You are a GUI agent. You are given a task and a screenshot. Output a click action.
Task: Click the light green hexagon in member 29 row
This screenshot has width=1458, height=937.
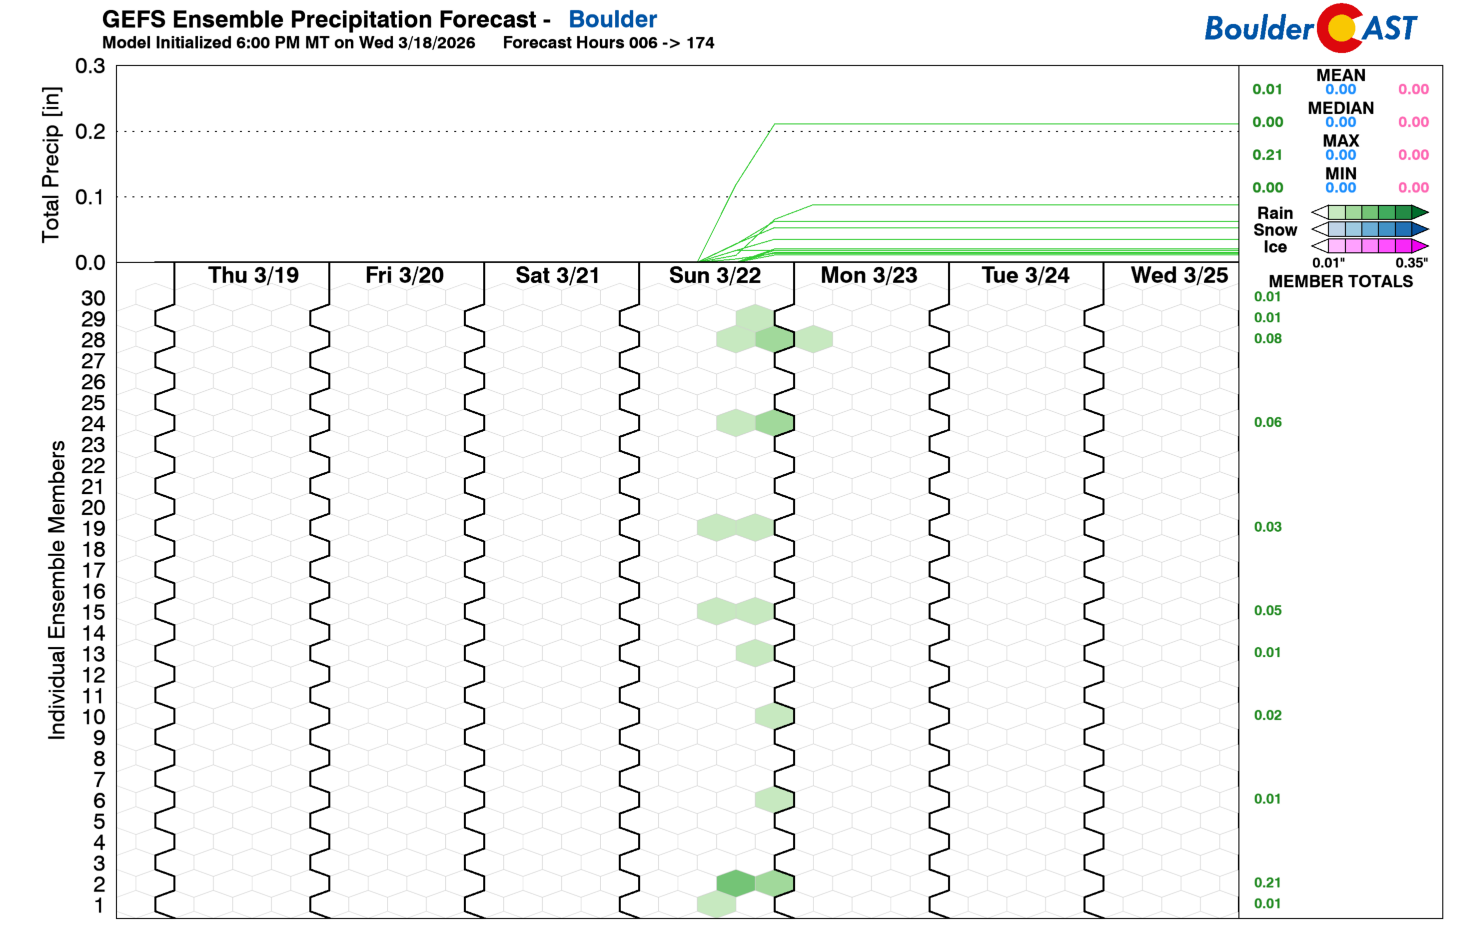(x=755, y=318)
